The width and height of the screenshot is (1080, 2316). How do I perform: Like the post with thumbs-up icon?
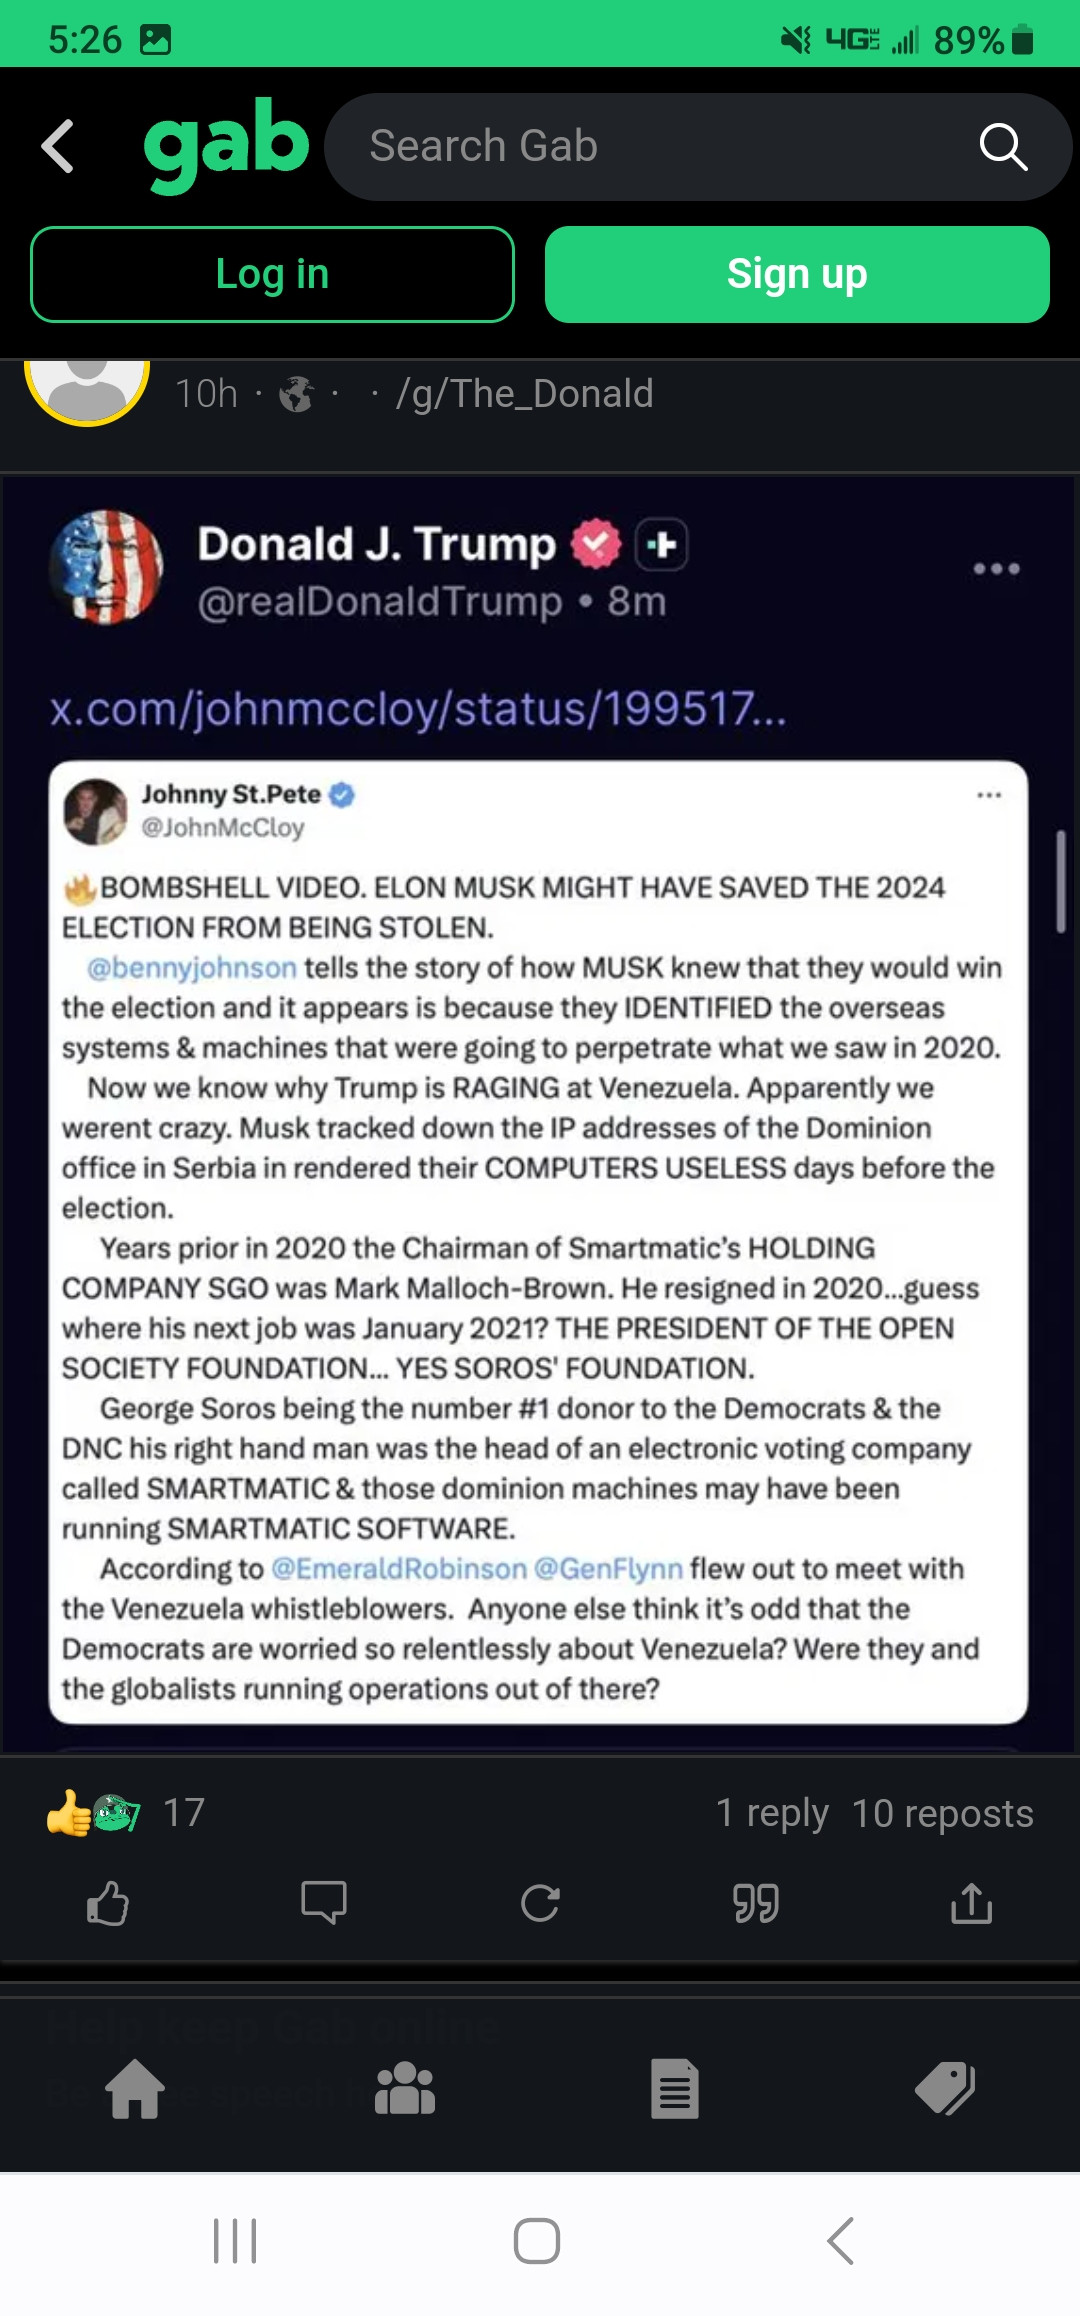(108, 1903)
